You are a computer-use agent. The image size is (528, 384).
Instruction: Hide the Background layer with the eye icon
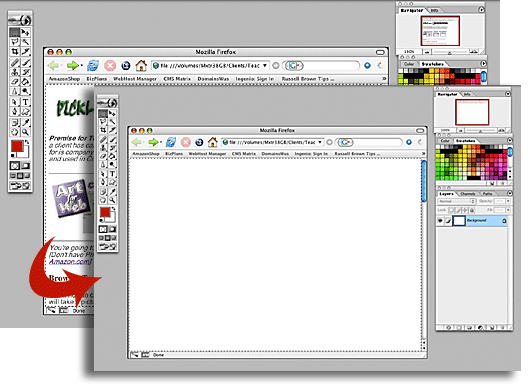(440, 221)
